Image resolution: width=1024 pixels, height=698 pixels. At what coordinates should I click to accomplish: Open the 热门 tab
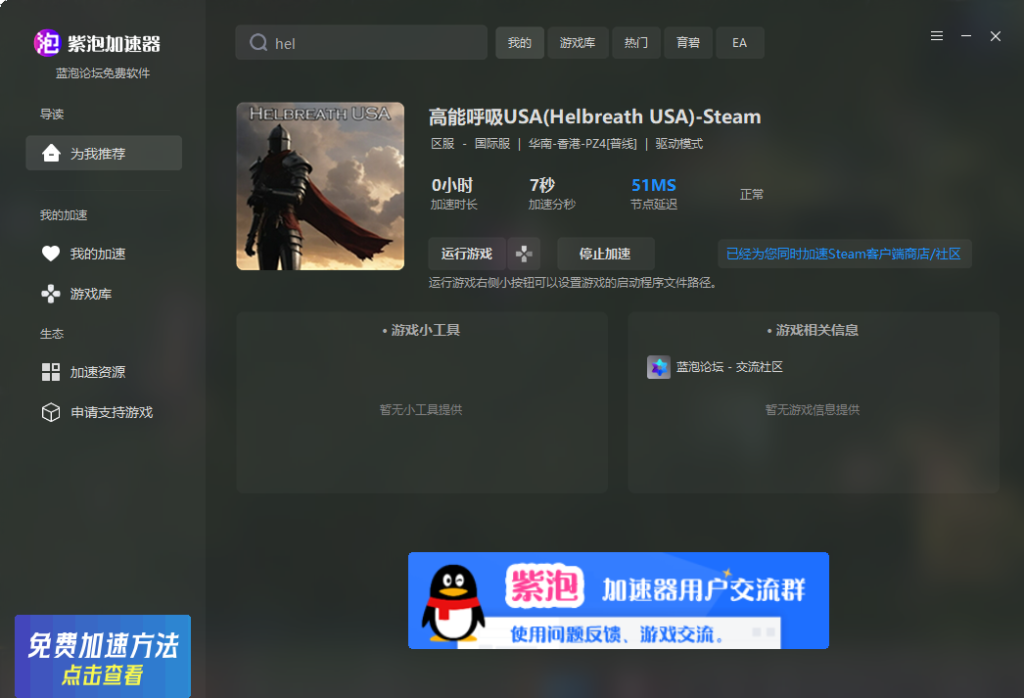point(636,43)
